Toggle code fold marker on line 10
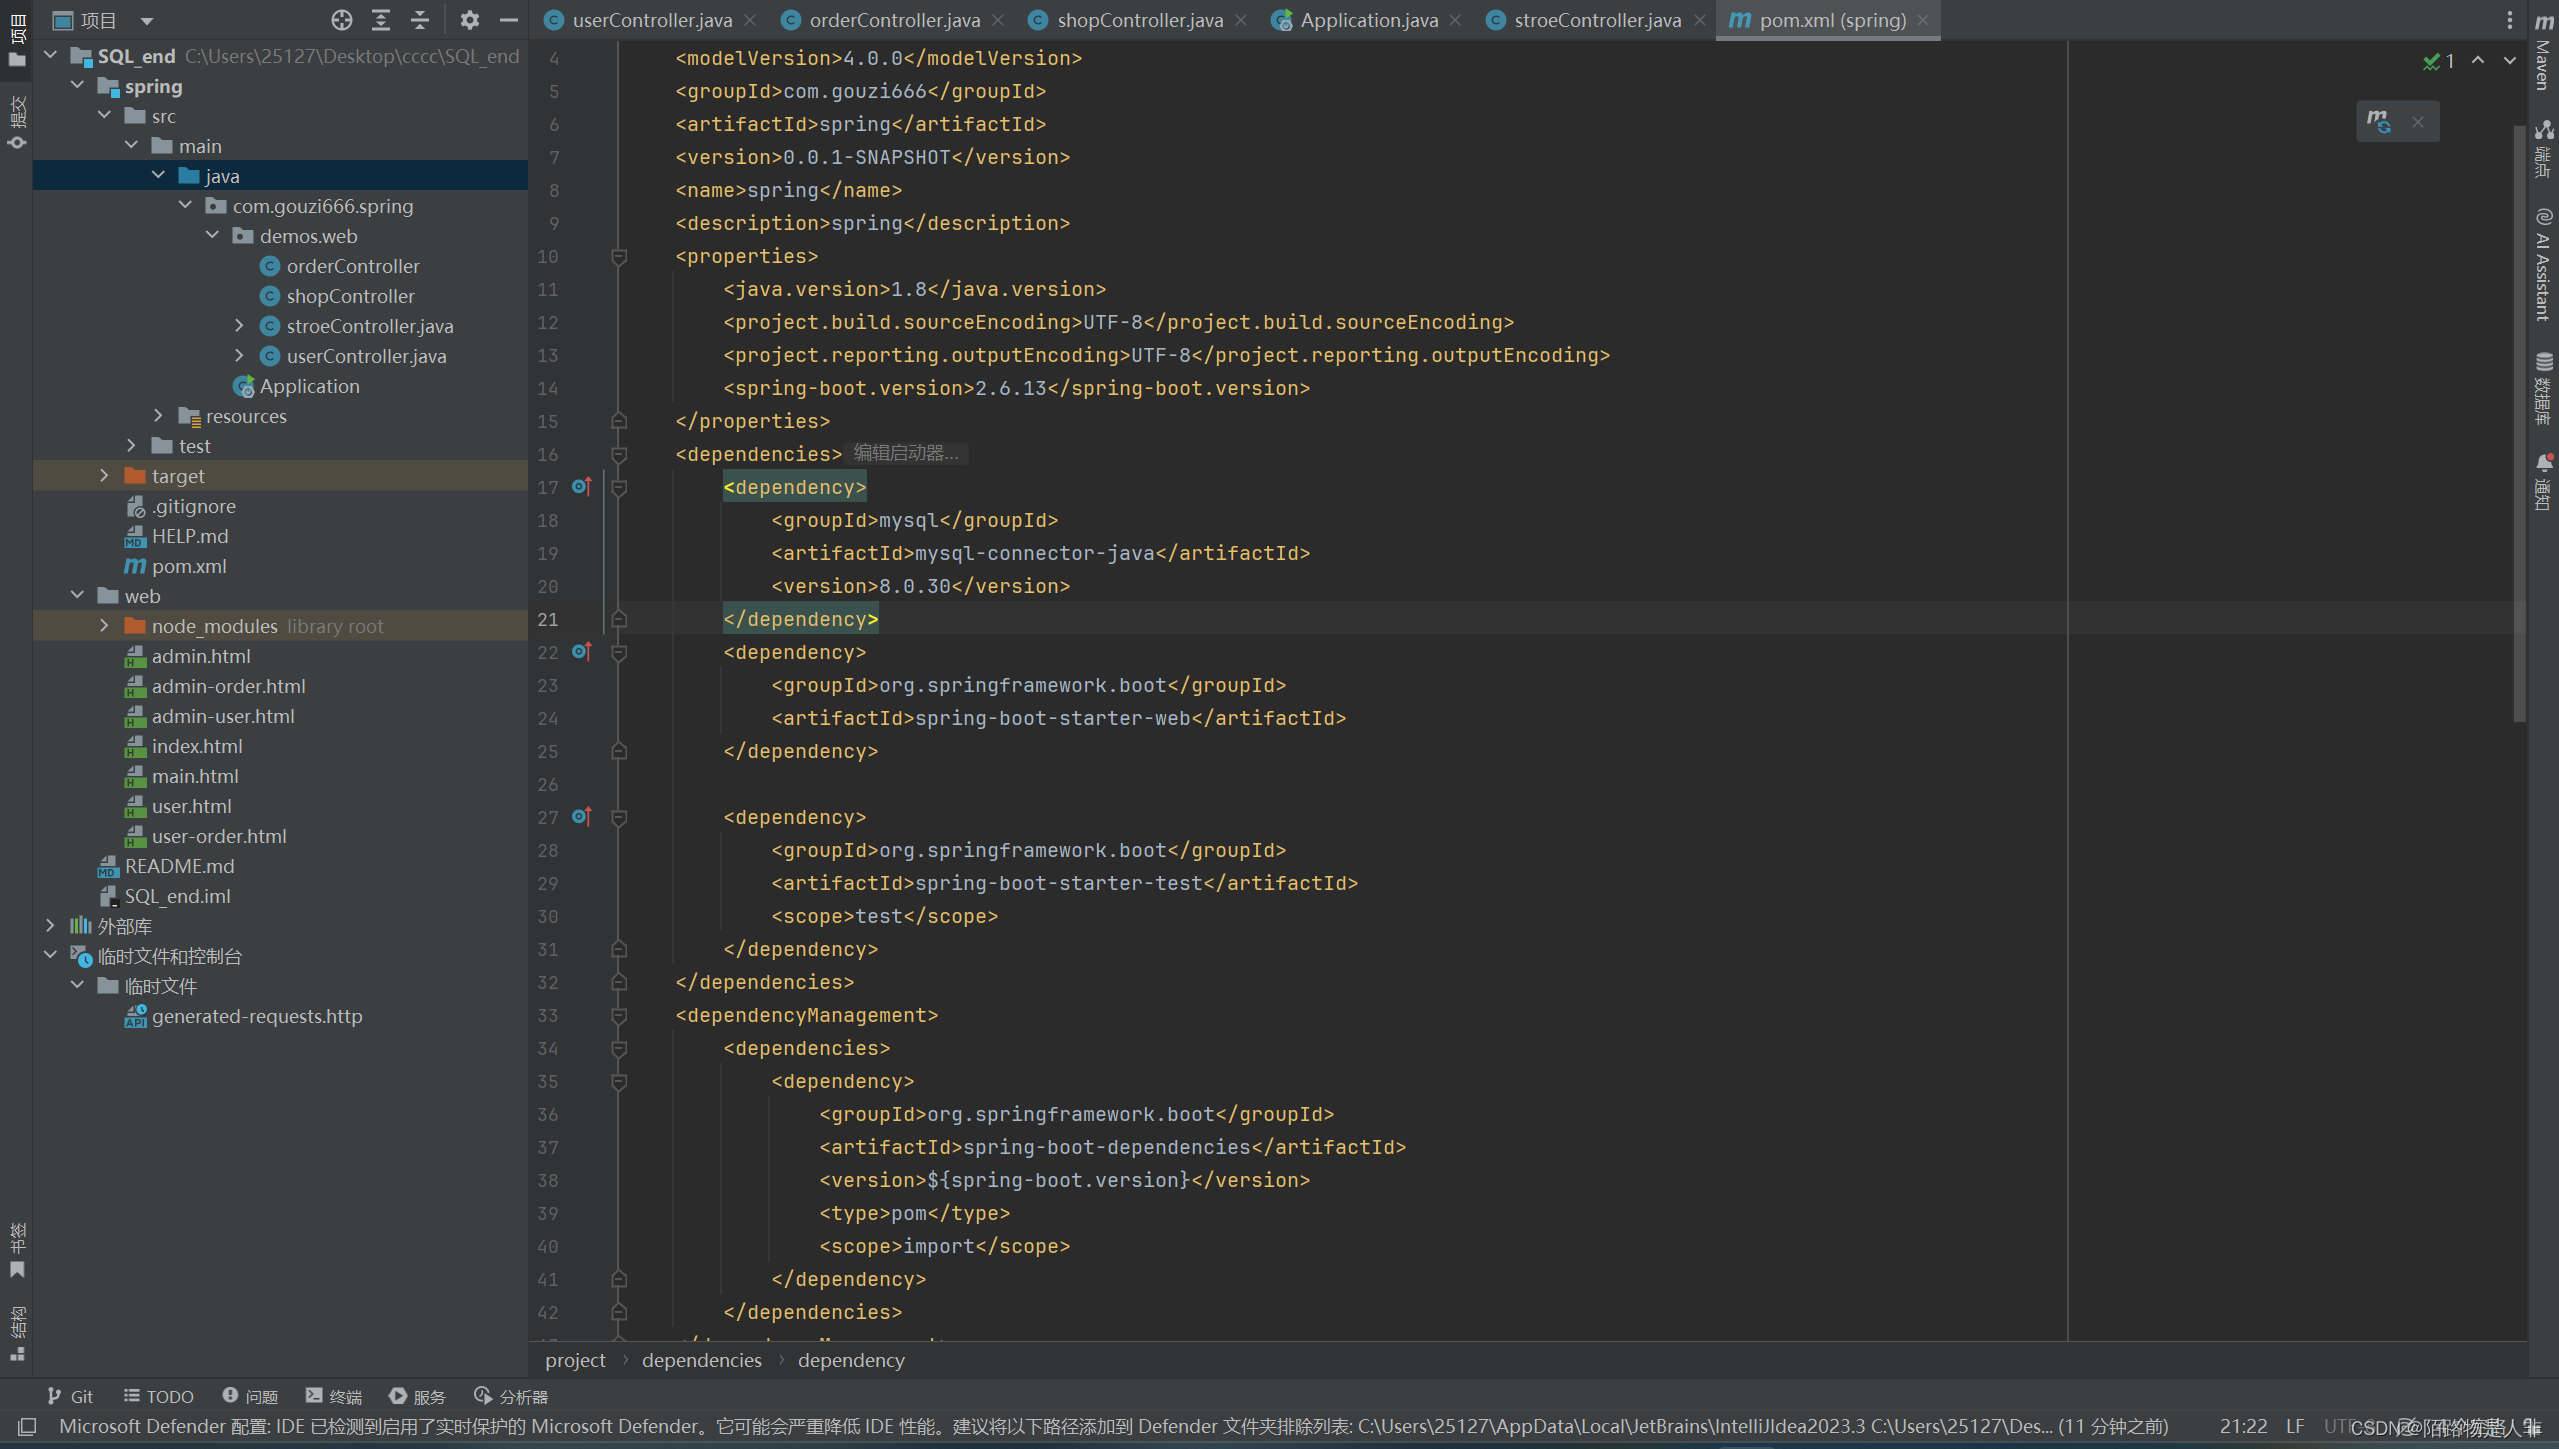 (x=619, y=257)
